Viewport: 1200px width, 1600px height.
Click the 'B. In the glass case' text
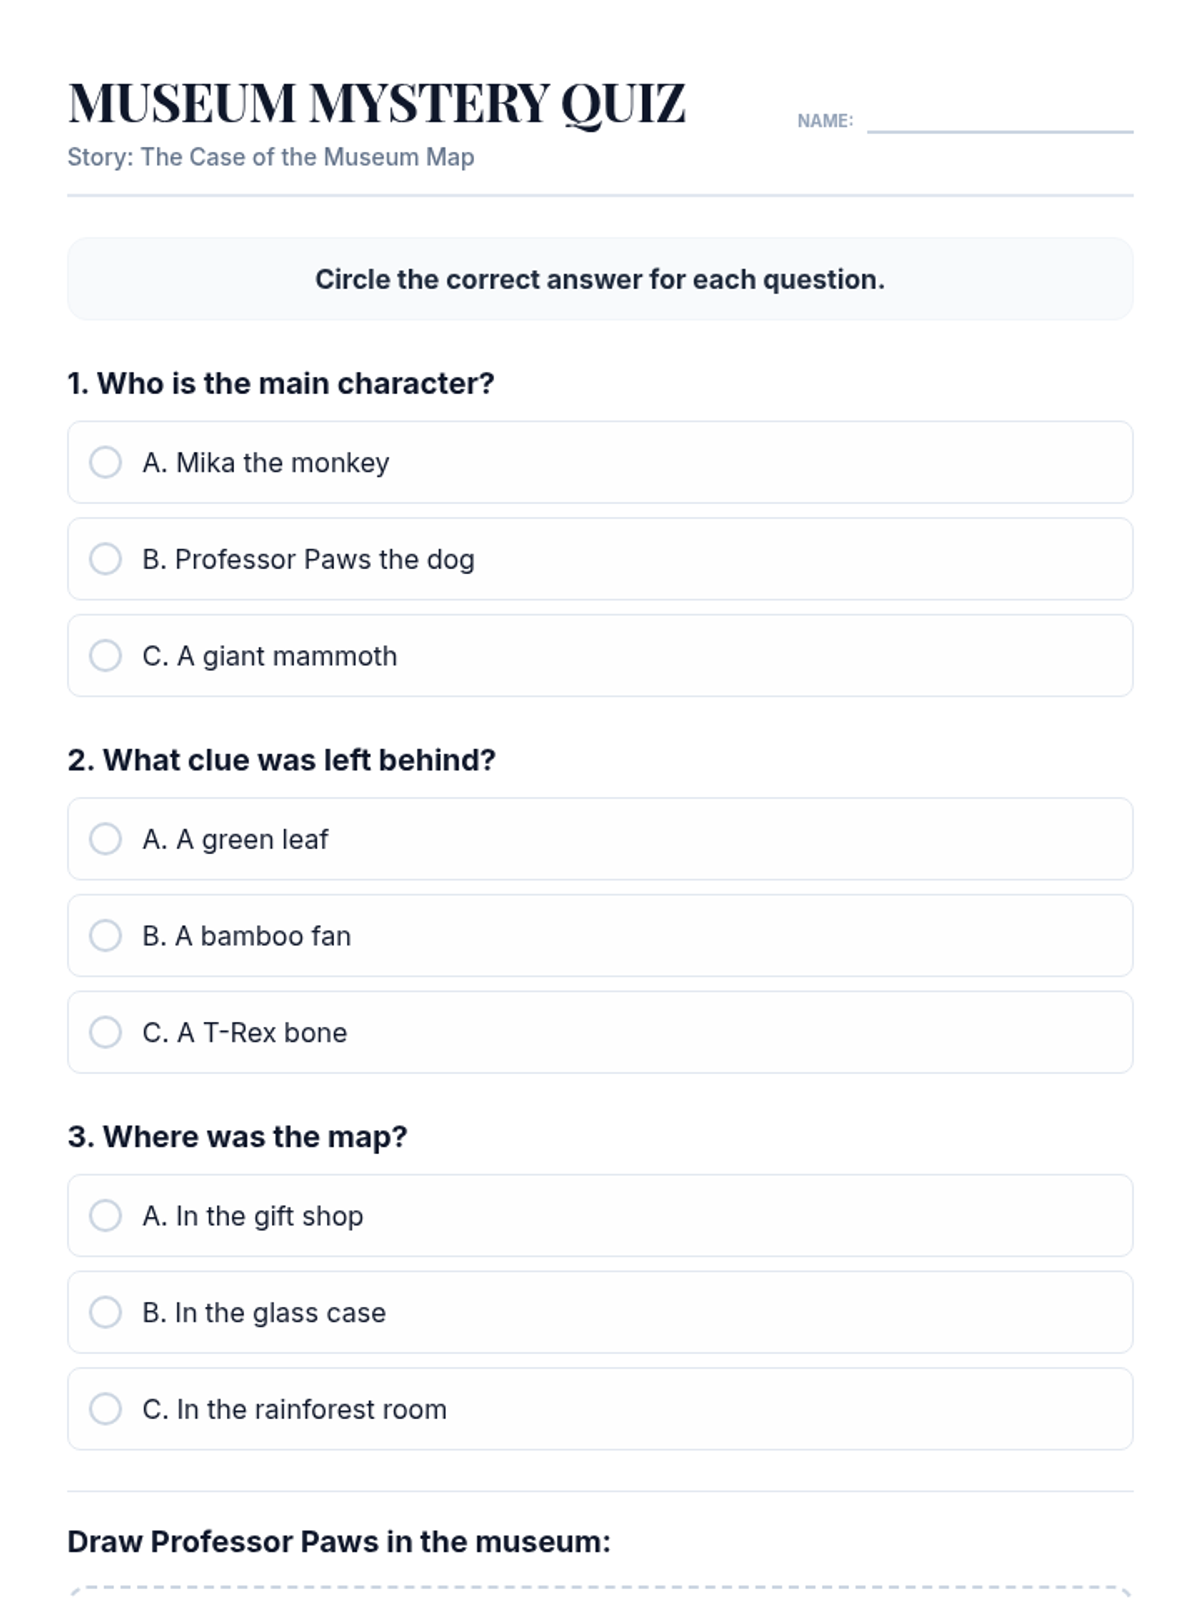point(264,1313)
